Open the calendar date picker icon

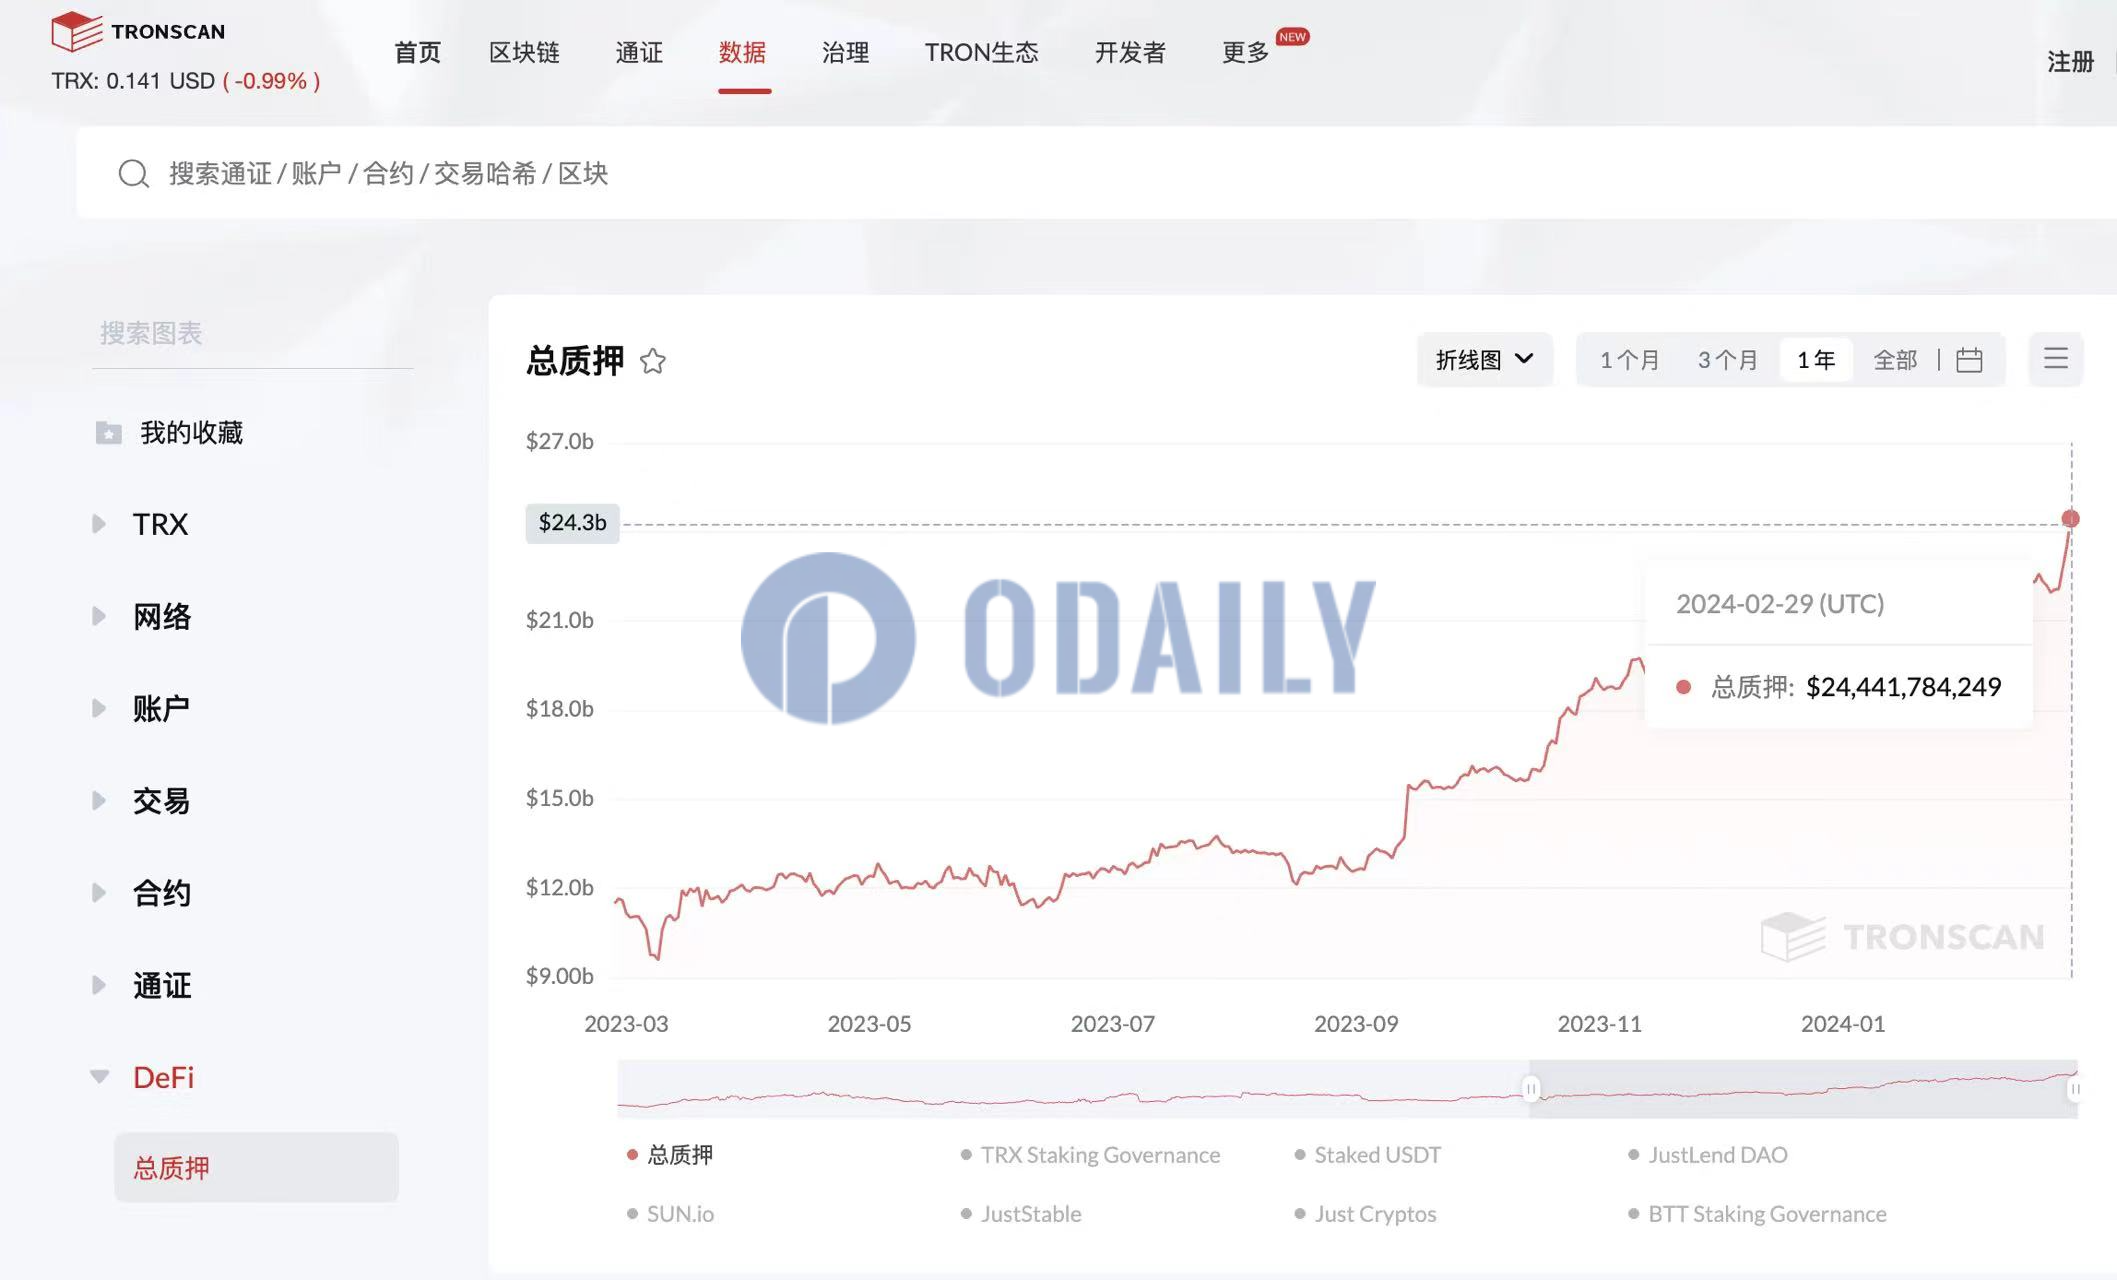click(x=1969, y=359)
